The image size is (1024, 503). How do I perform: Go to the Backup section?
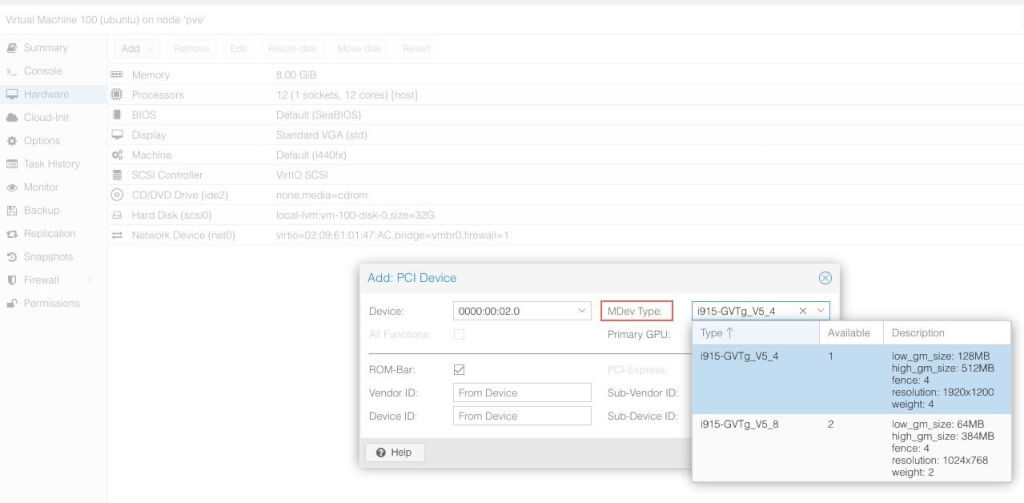click(x=41, y=210)
